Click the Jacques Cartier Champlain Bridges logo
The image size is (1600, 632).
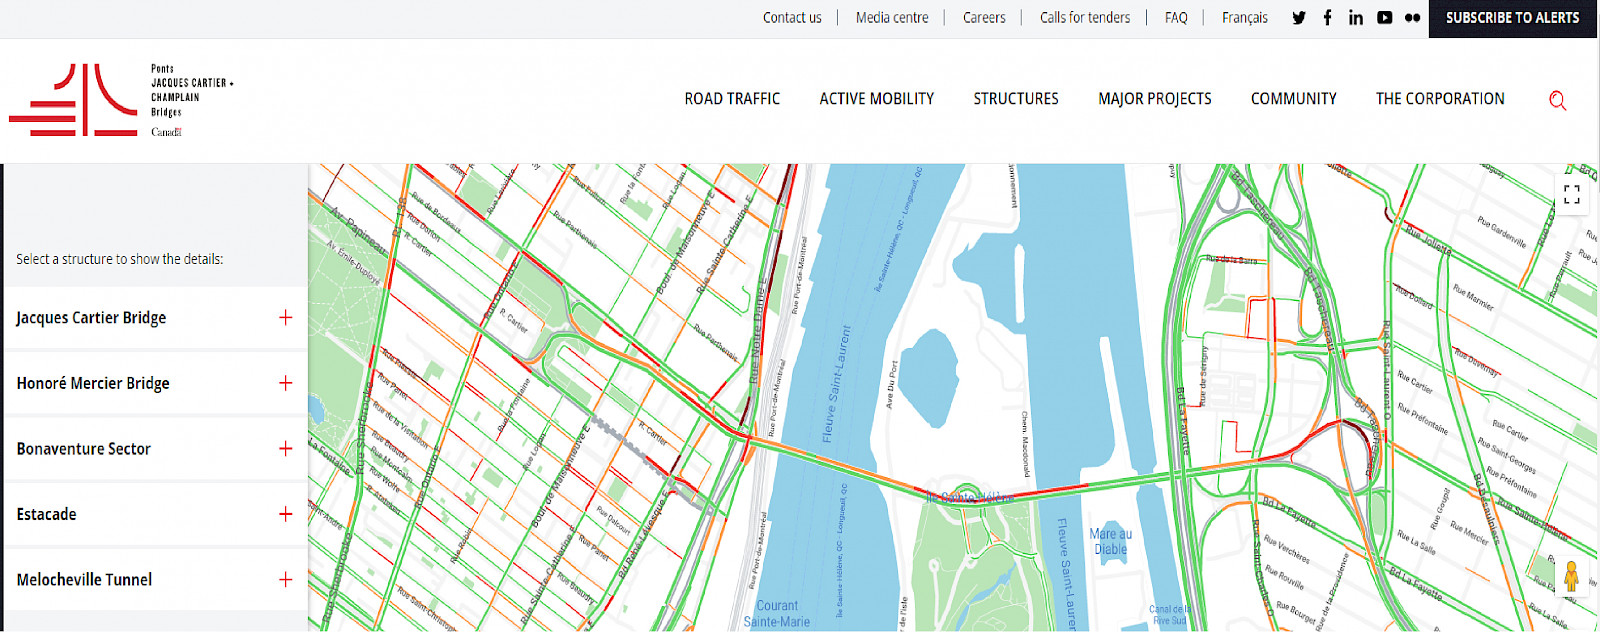(x=122, y=100)
